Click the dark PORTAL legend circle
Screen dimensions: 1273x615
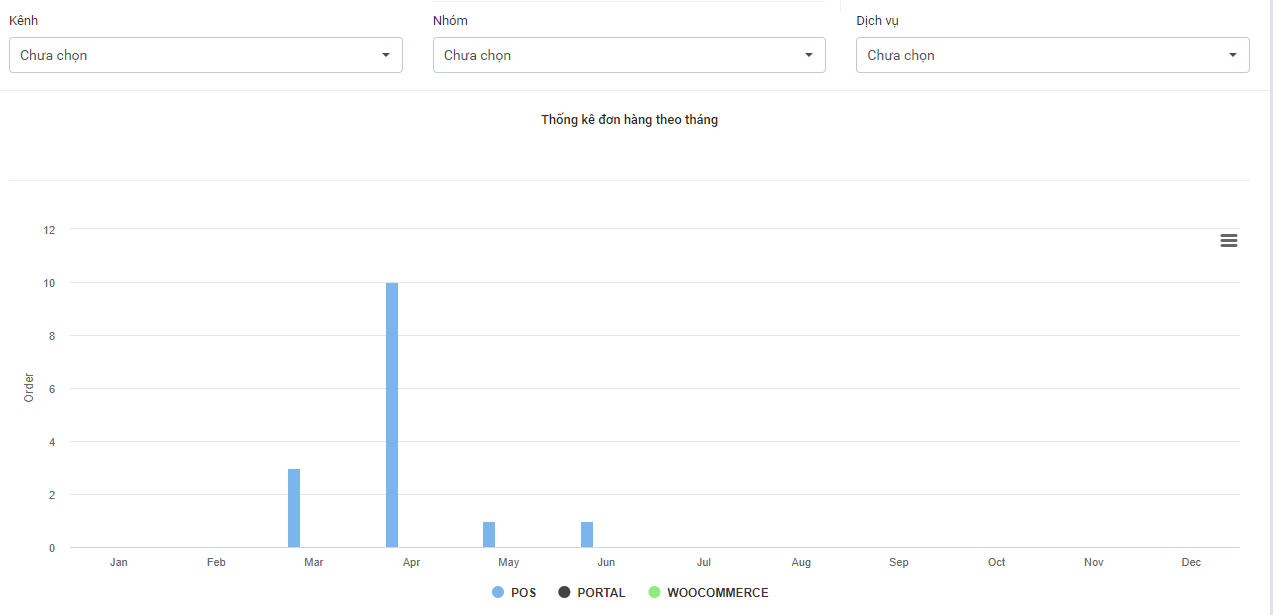(564, 593)
